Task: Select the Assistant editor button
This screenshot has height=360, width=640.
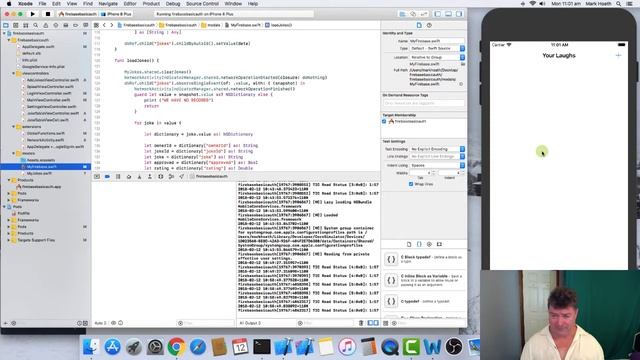Action: point(413,14)
